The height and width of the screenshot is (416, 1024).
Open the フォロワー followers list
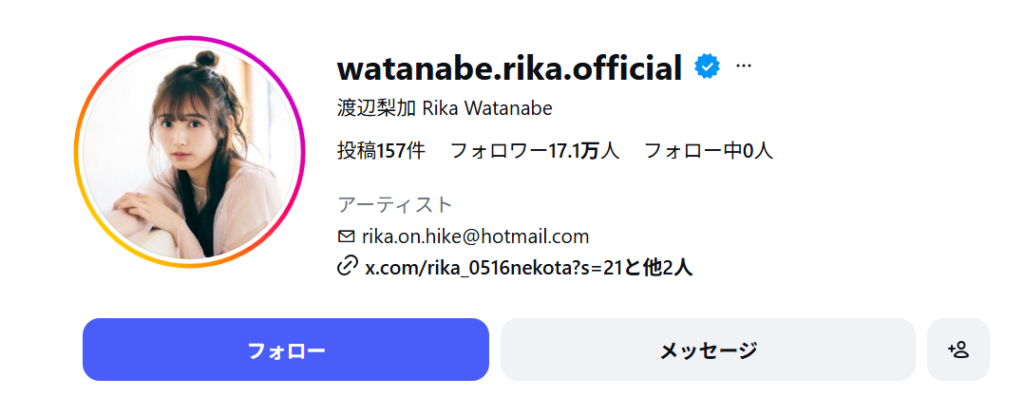[x=534, y=151]
